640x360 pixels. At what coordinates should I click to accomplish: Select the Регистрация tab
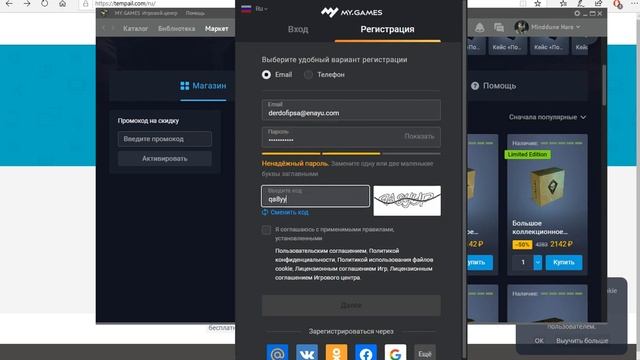387,29
